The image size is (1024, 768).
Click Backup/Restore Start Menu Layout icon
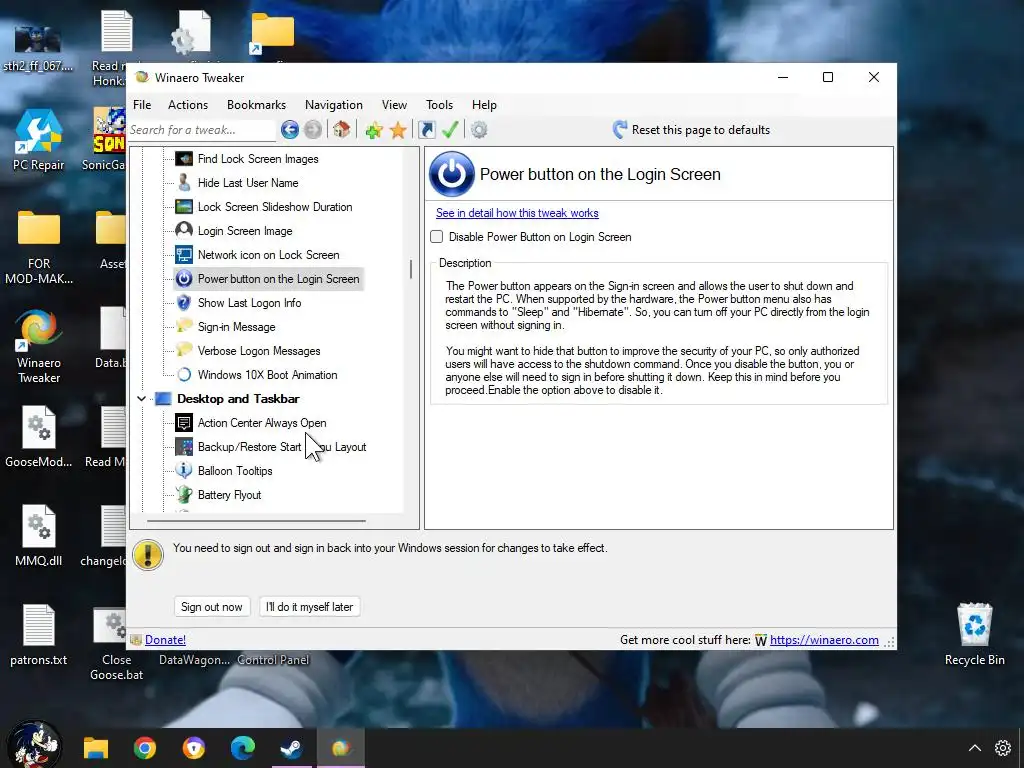184,447
